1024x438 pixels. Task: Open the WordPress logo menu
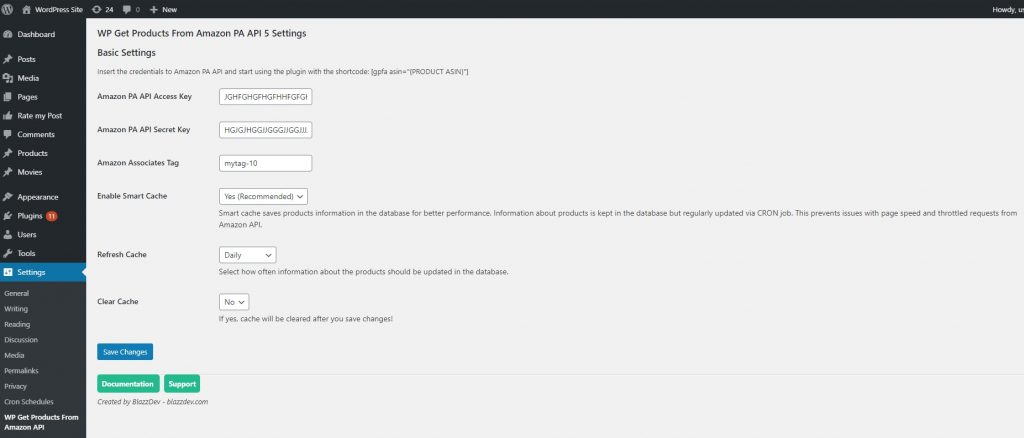tap(7, 9)
